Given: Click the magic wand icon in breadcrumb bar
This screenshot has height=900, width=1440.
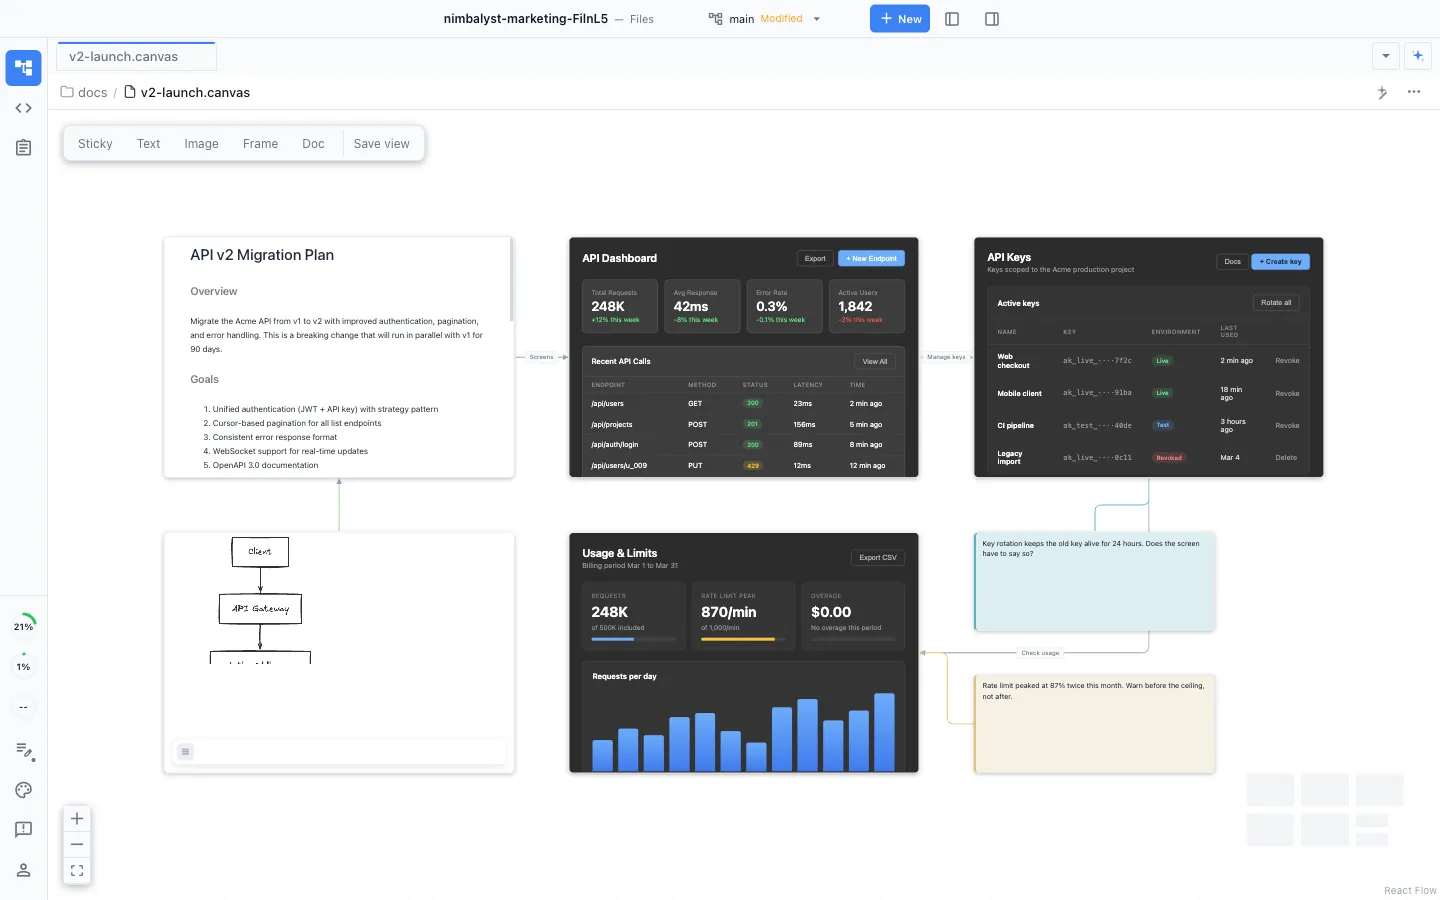Looking at the screenshot, I should (1382, 92).
